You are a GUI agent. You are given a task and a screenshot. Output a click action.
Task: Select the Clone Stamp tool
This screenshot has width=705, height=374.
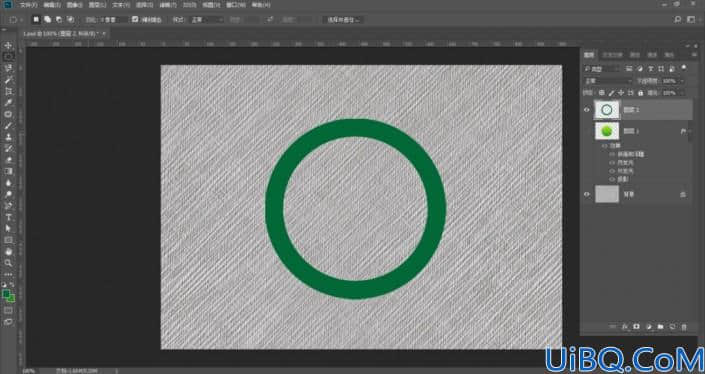point(8,137)
